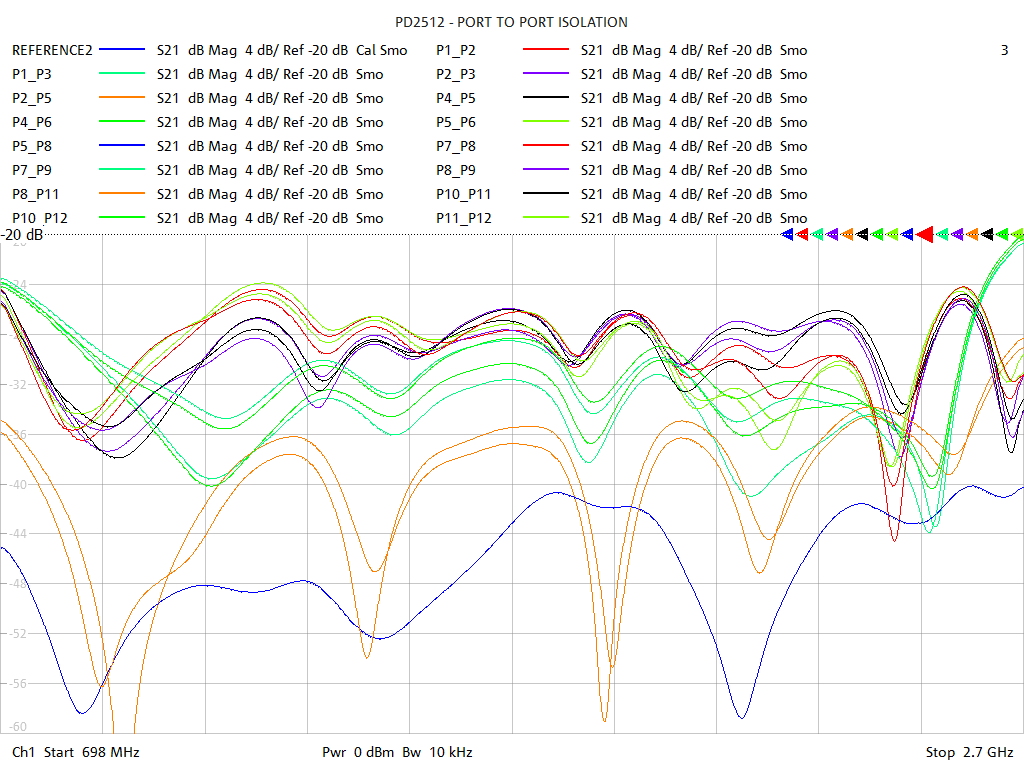Select the REFERENCE2 trace label
Viewport: 1024px width, 768px height.
(x=52, y=50)
